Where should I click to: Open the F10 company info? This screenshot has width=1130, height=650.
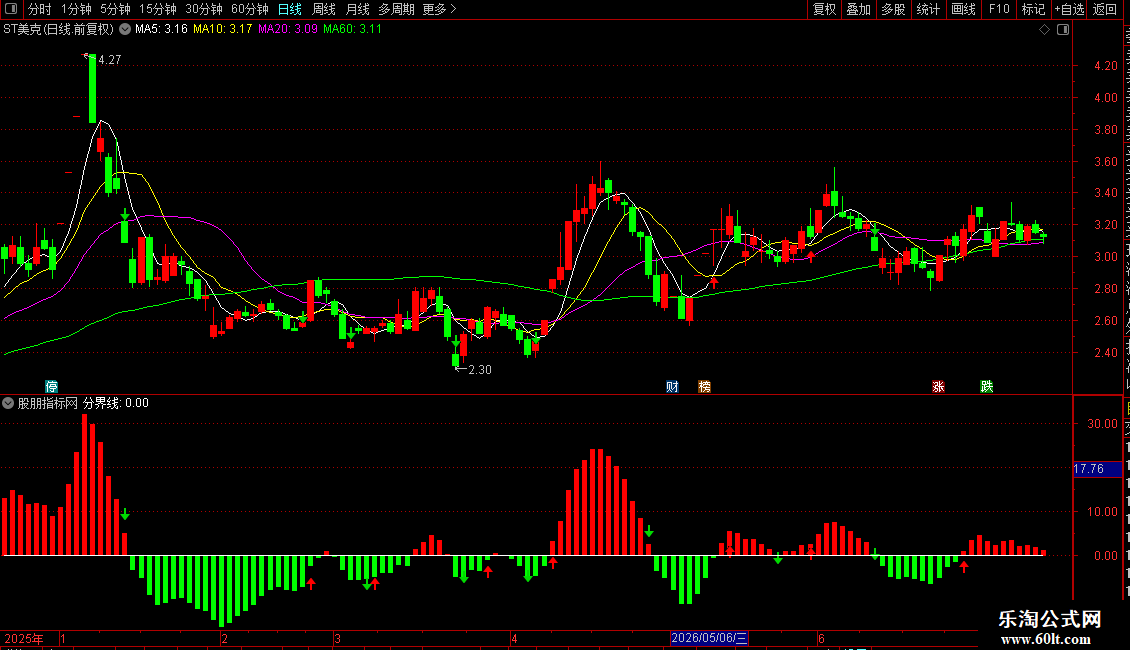(x=999, y=9)
